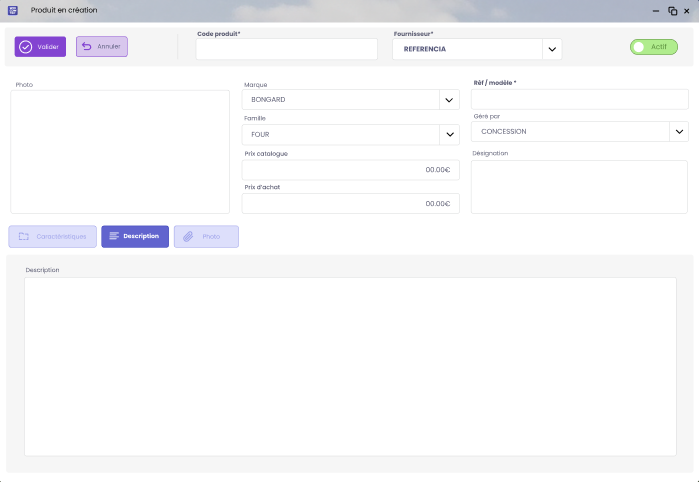Click the large Description text area
The height and width of the screenshot is (482, 699).
point(350,366)
